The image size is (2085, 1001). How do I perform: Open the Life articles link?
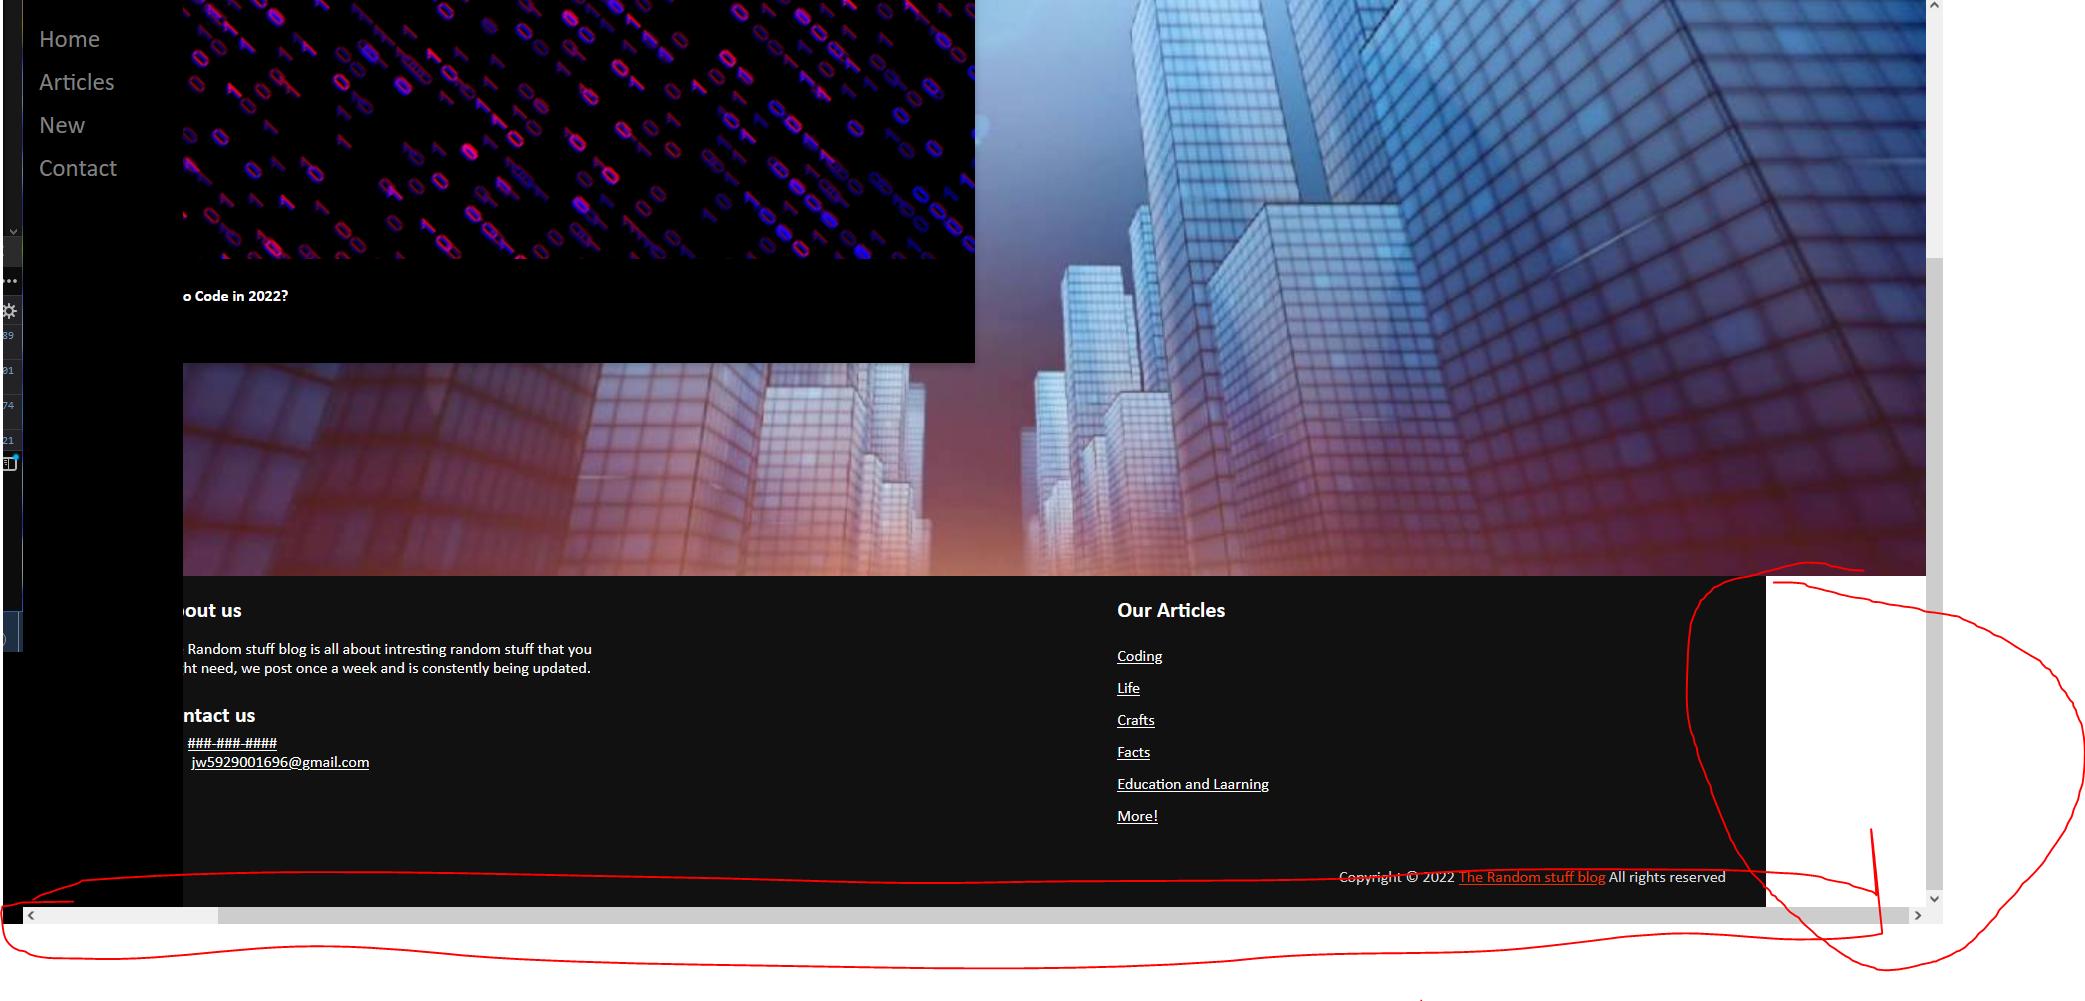pyautogui.click(x=1128, y=688)
